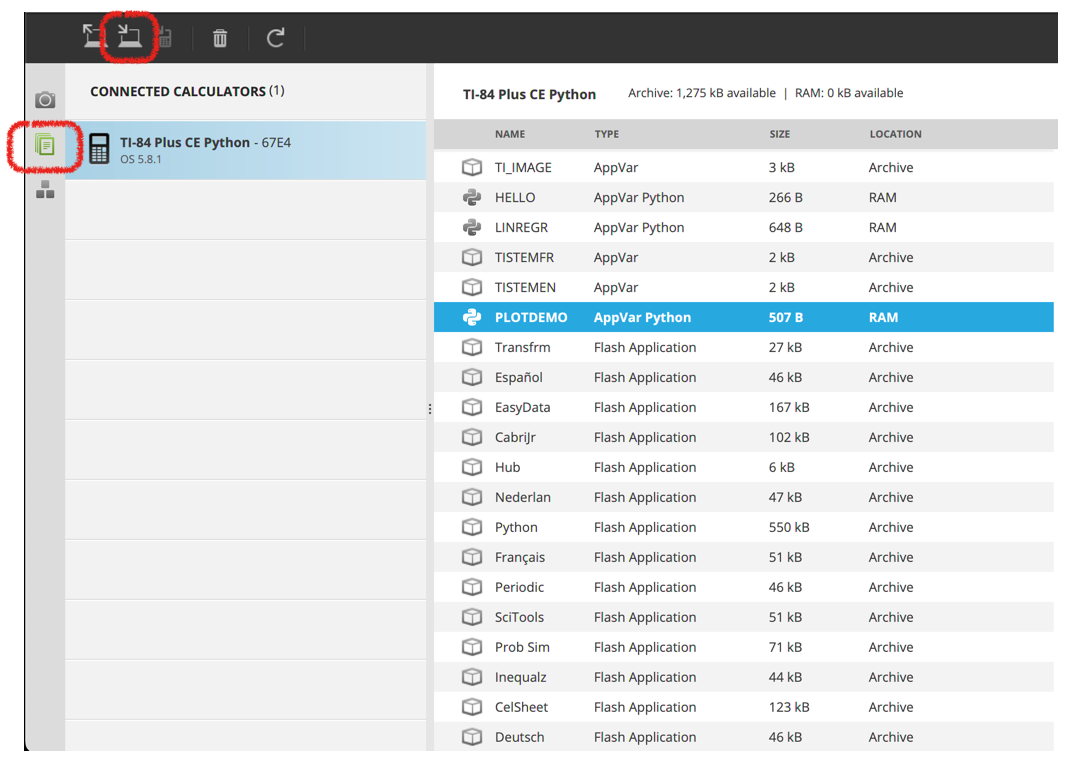Select the Deutsch application name

tap(519, 737)
